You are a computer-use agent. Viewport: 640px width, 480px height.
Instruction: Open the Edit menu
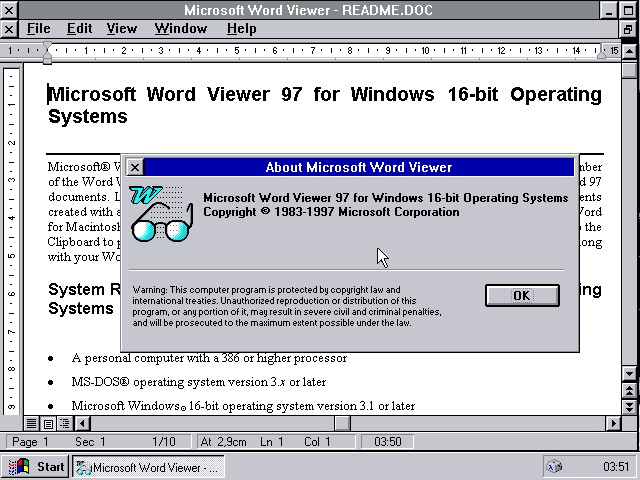click(x=79, y=29)
